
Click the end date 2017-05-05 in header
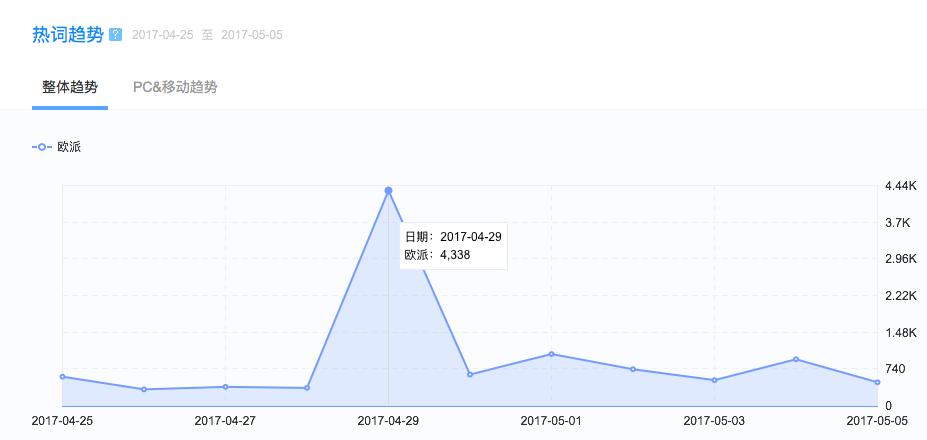(x=252, y=35)
